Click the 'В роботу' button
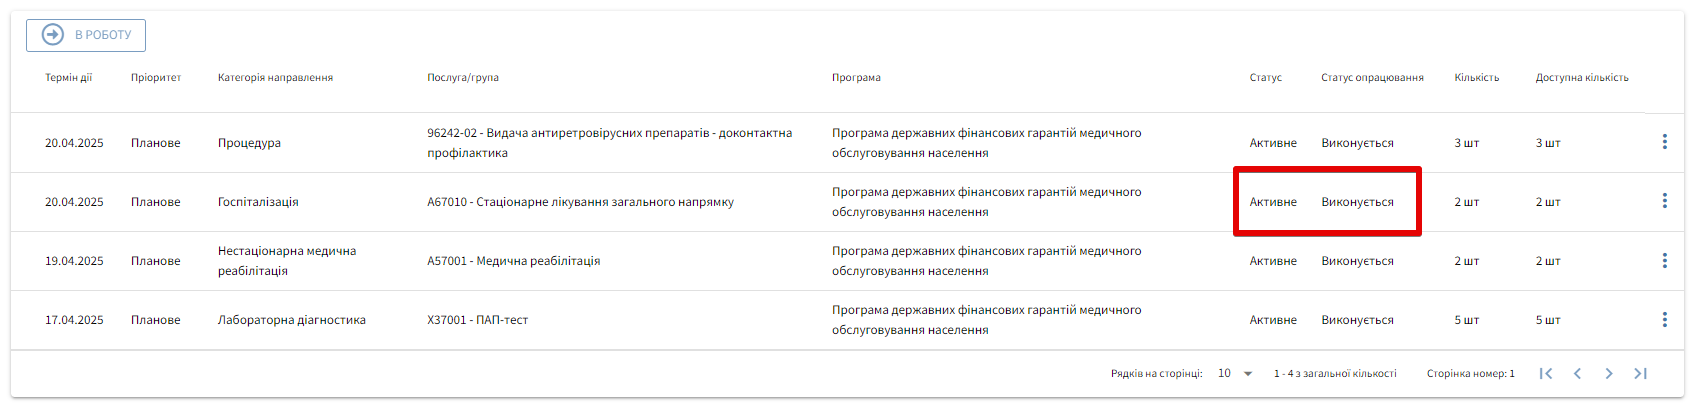The image size is (1698, 409). pyautogui.click(x=86, y=35)
